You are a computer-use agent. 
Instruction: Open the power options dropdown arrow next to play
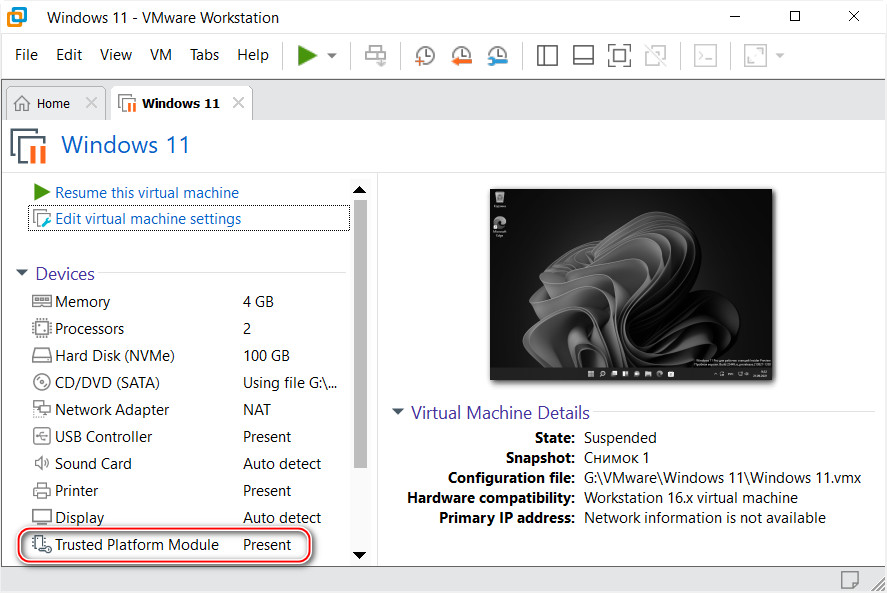332,55
